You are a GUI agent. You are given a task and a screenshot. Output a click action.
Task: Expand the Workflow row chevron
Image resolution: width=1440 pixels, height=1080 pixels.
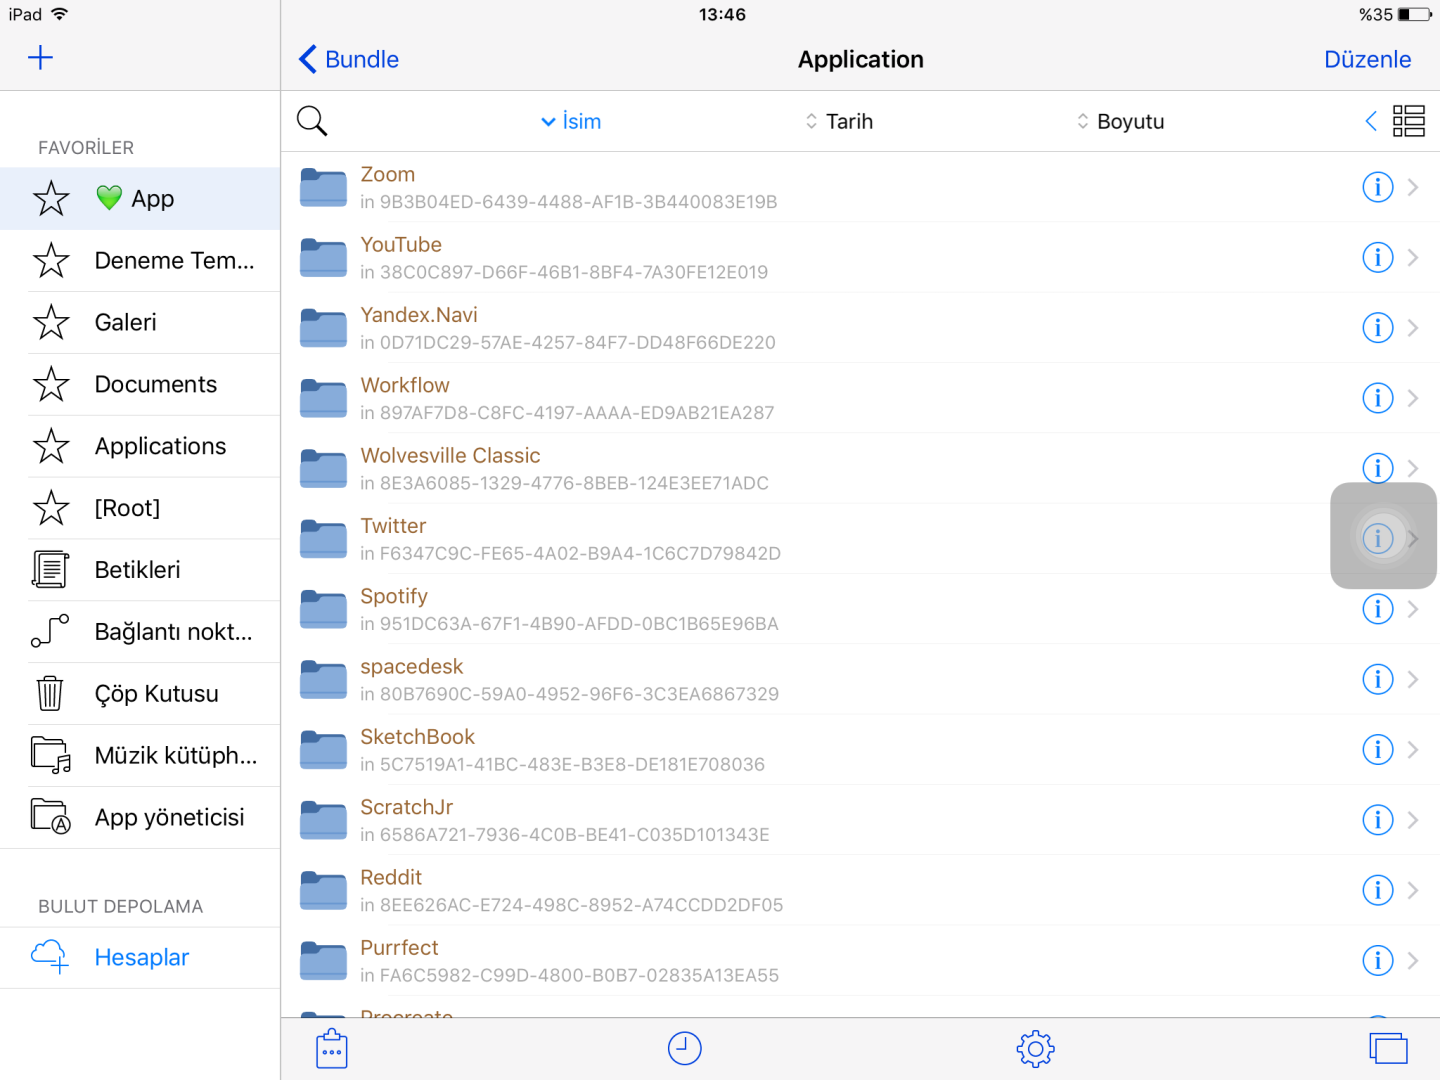[x=1413, y=398]
